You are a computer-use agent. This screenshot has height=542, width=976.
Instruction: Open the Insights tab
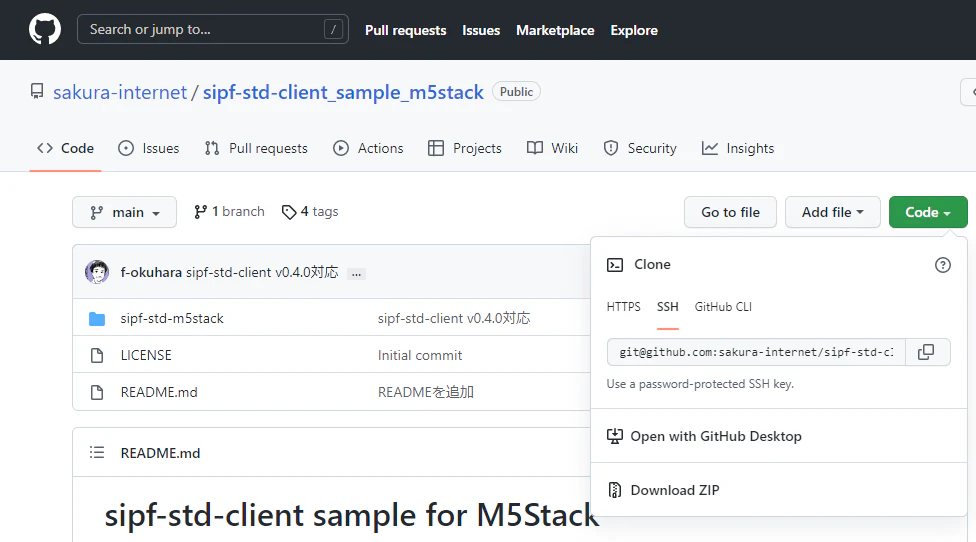point(738,148)
